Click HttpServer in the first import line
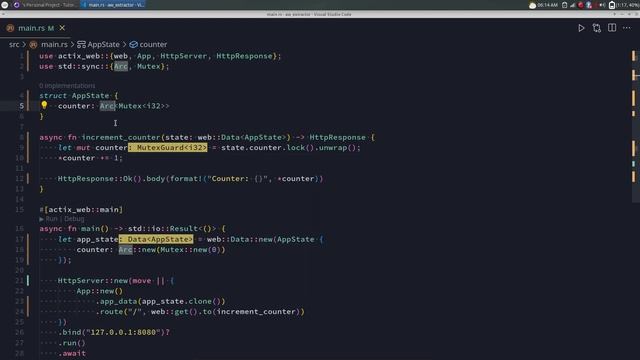This screenshot has height=360, width=640. point(183,56)
